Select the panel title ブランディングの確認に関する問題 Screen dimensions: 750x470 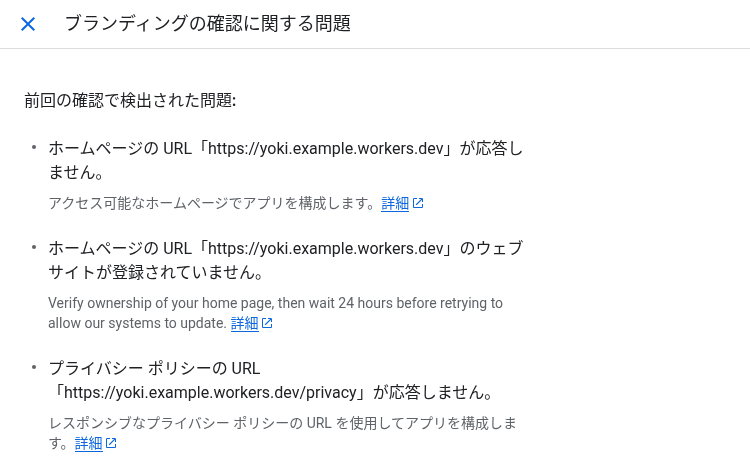[x=208, y=23]
